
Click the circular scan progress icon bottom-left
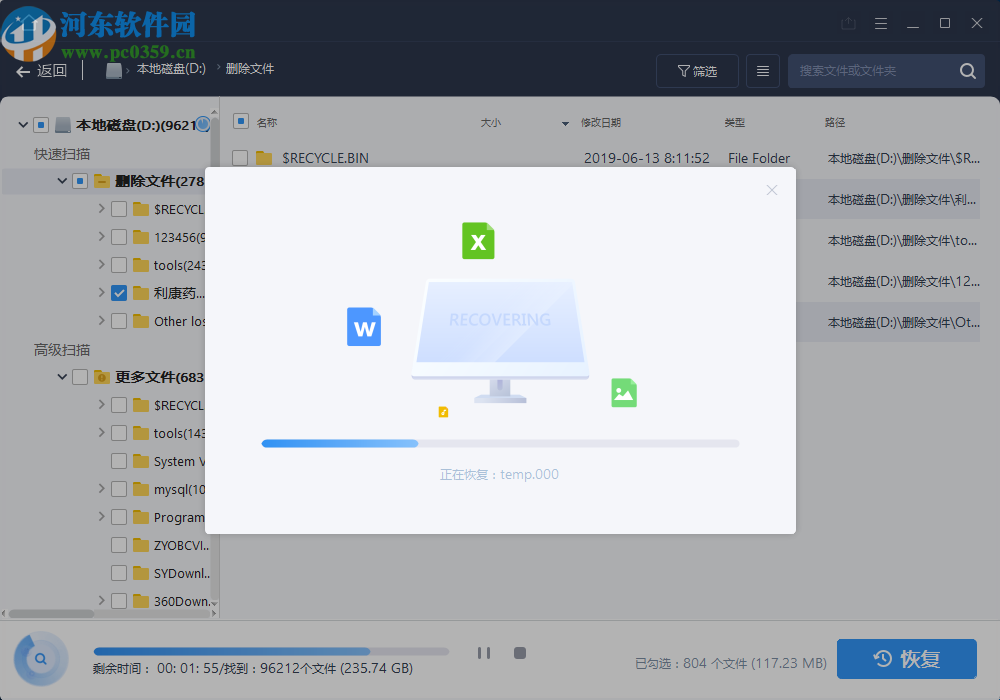click(40, 659)
